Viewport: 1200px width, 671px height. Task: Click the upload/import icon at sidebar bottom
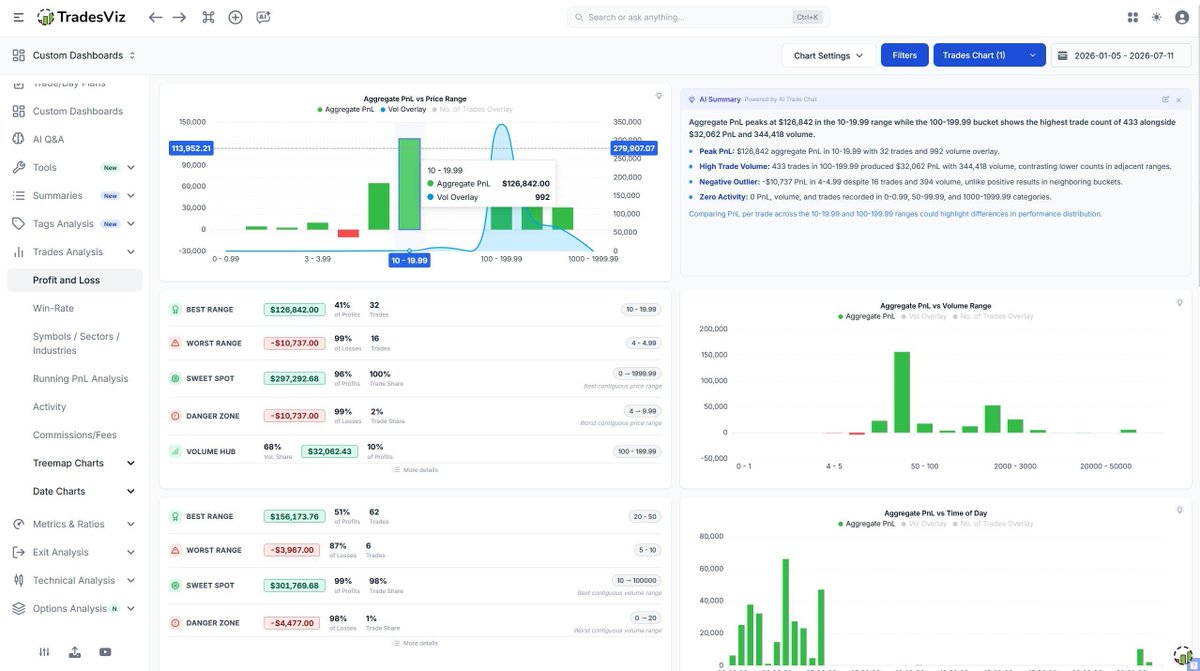tap(75, 652)
